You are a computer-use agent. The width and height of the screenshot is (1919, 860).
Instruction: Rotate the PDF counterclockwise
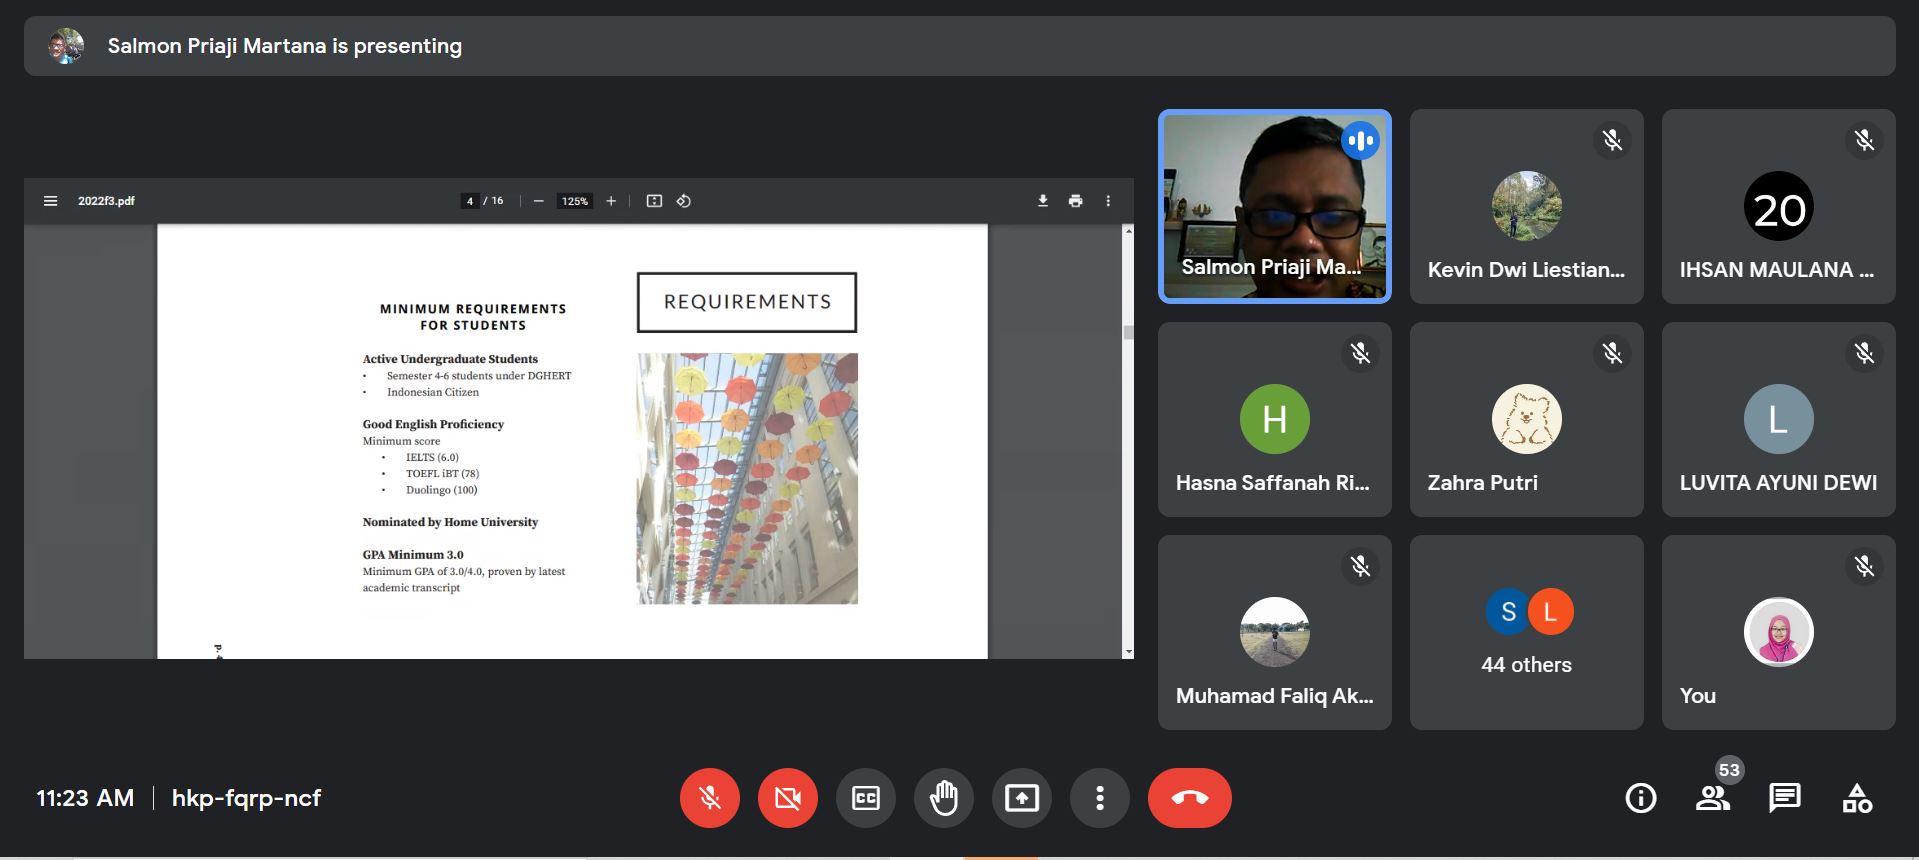click(x=684, y=201)
